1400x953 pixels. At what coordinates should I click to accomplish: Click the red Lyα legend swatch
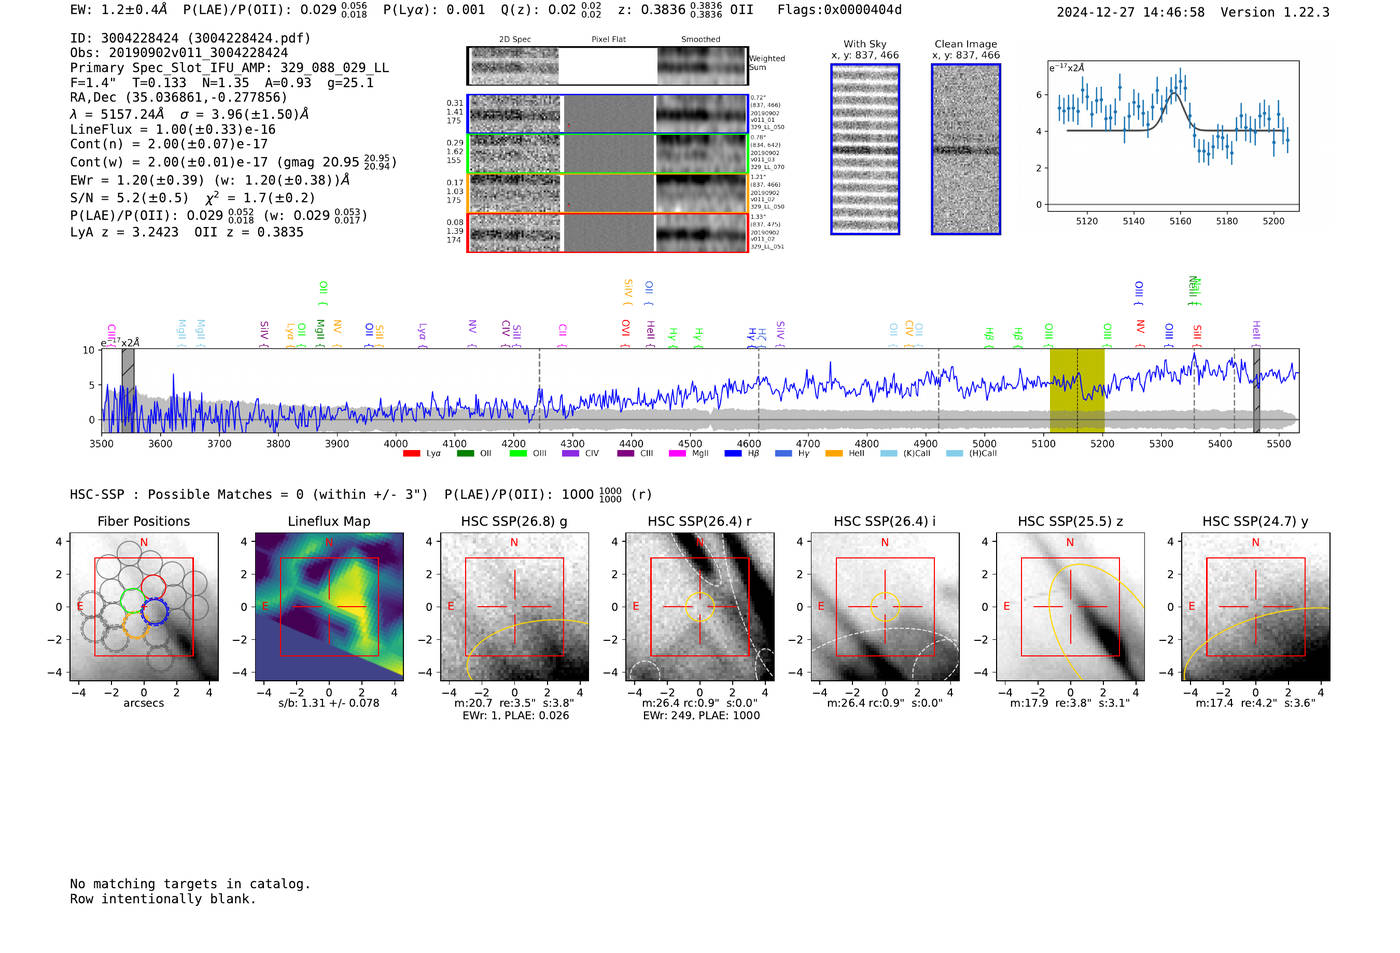[411, 454]
